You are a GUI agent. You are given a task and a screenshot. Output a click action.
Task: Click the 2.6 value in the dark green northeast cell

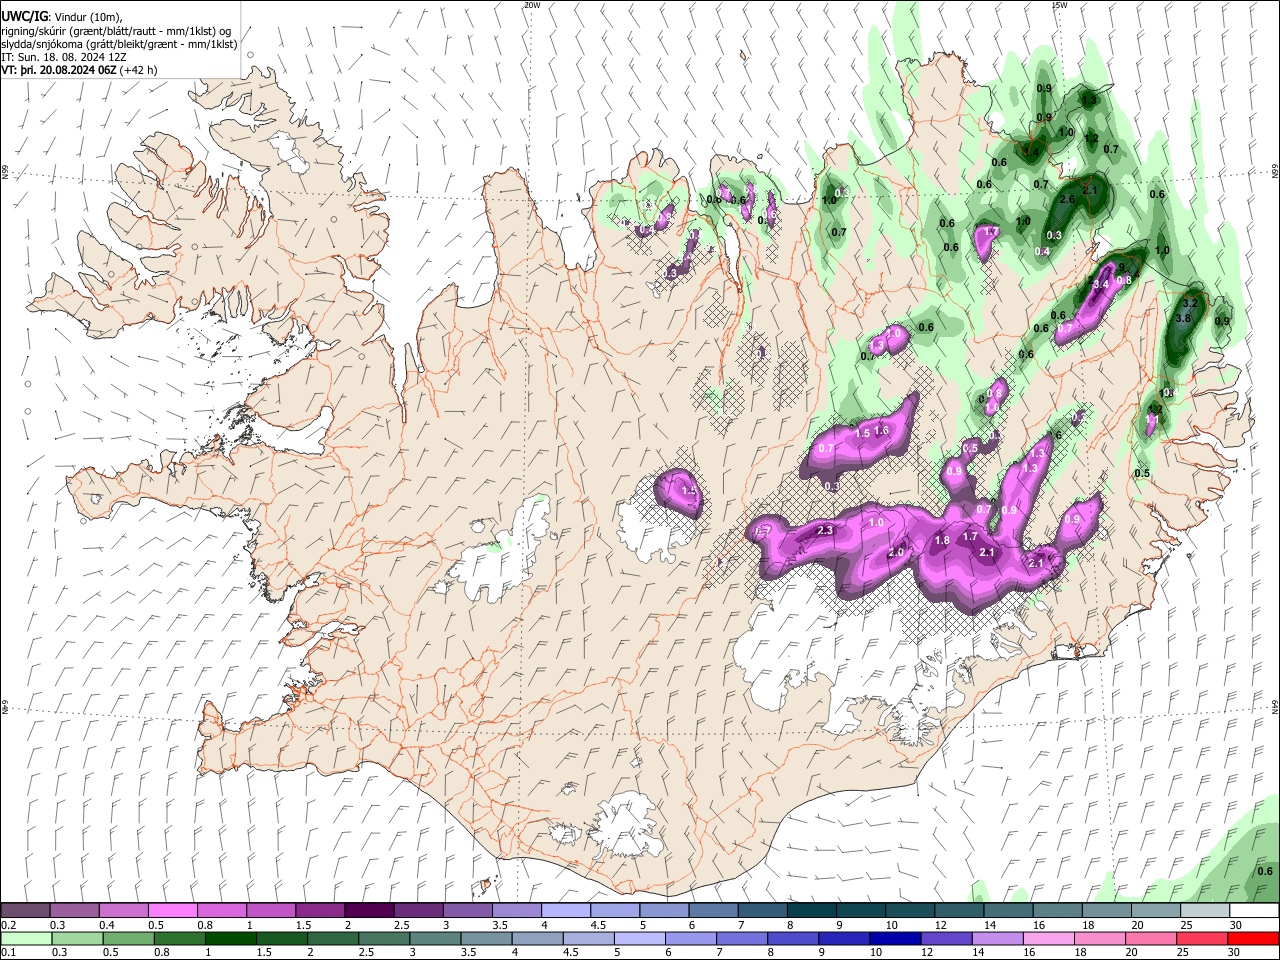(x=1067, y=200)
